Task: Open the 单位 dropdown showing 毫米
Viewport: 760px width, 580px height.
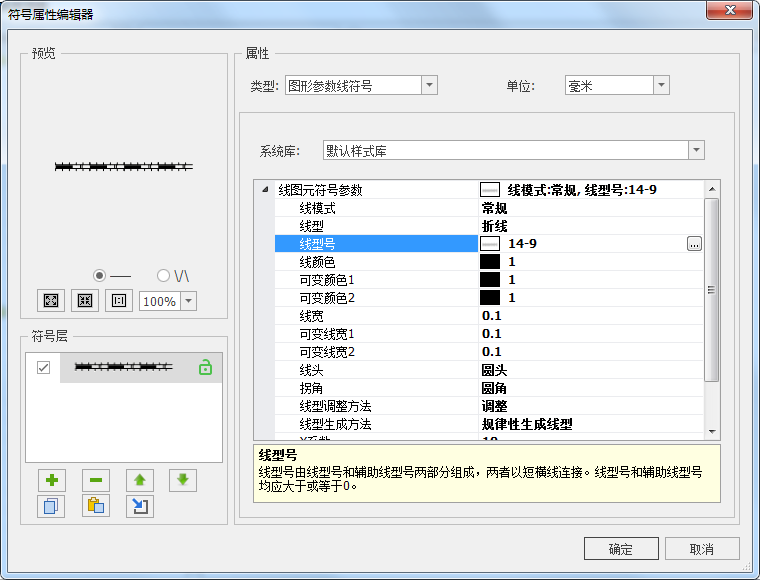Action: (660, 86)
